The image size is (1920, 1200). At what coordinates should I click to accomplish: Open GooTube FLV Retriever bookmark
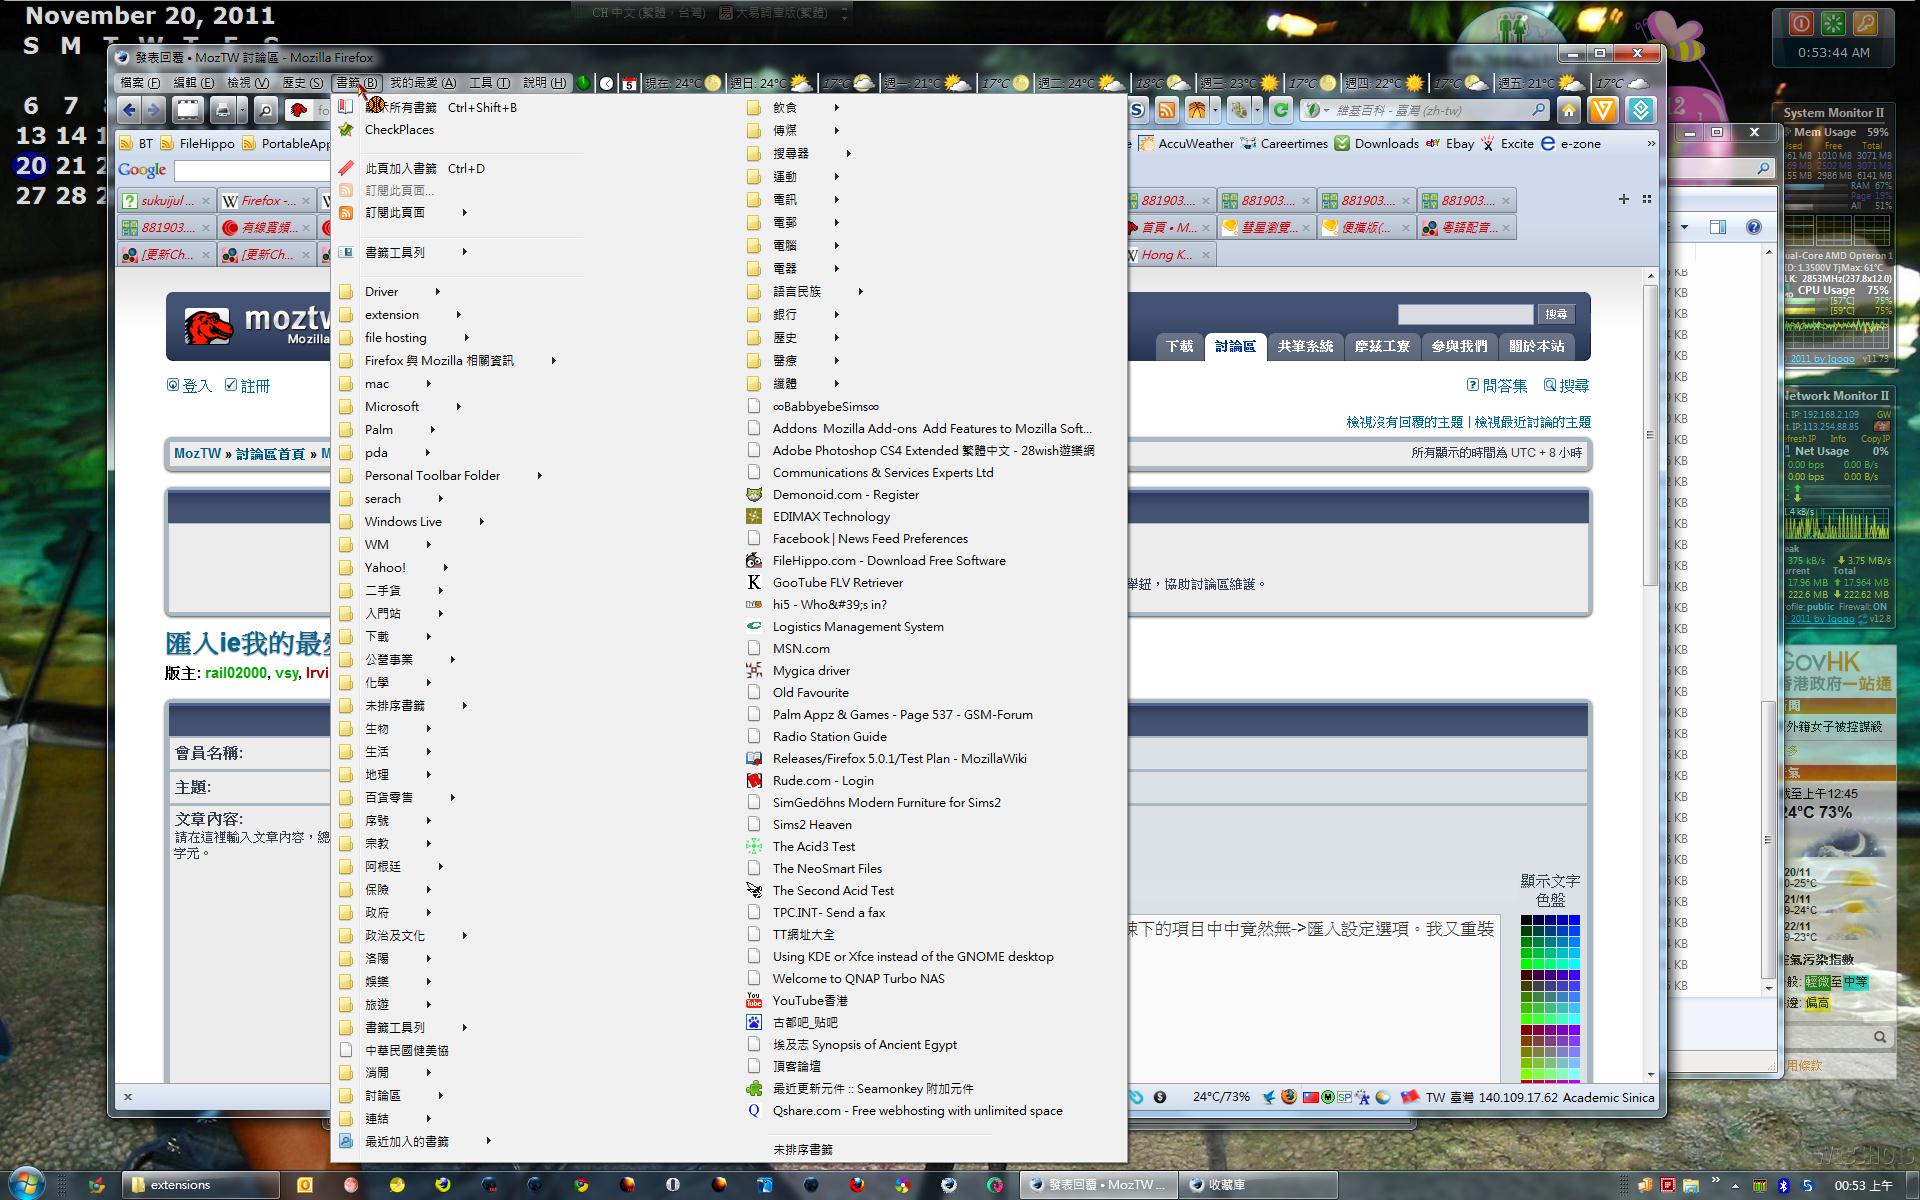tap(838, 582)
